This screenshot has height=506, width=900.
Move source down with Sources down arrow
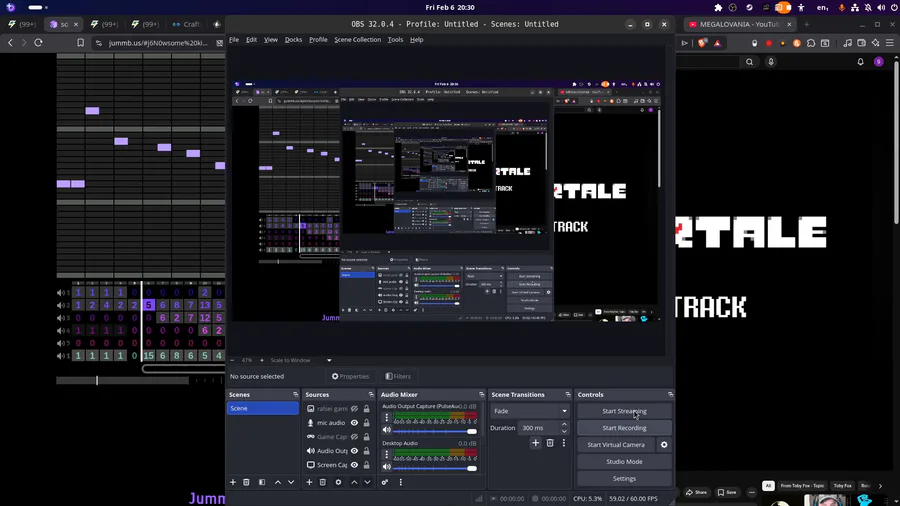(367, 482)
